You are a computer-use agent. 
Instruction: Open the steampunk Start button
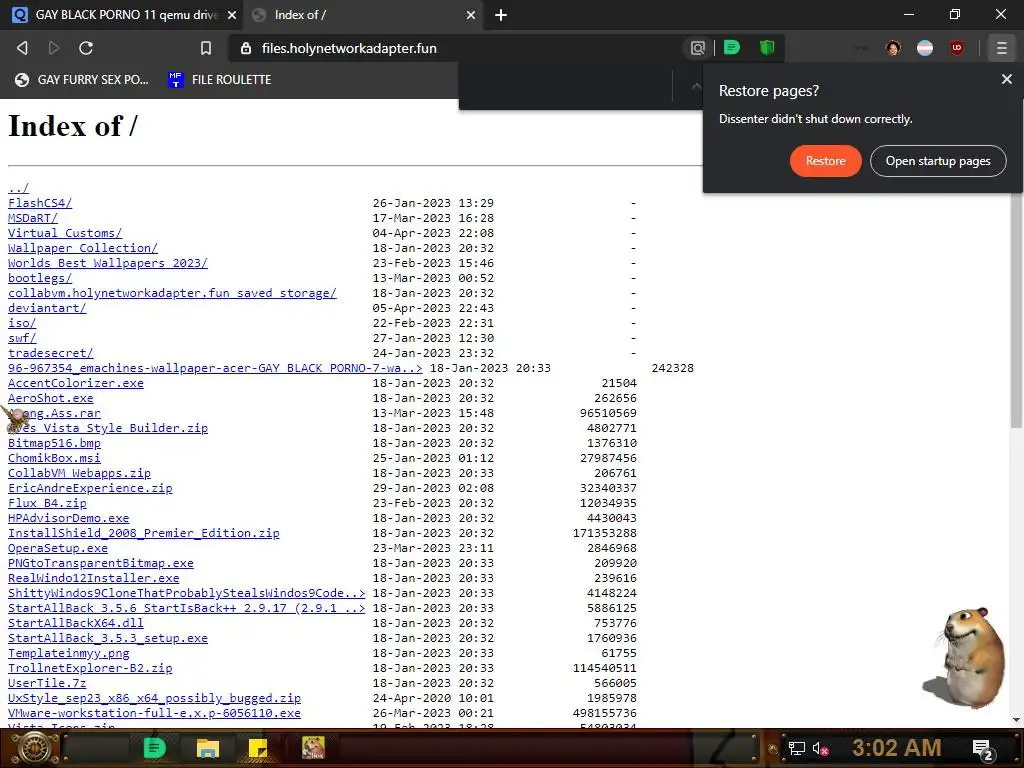[34, 748]
